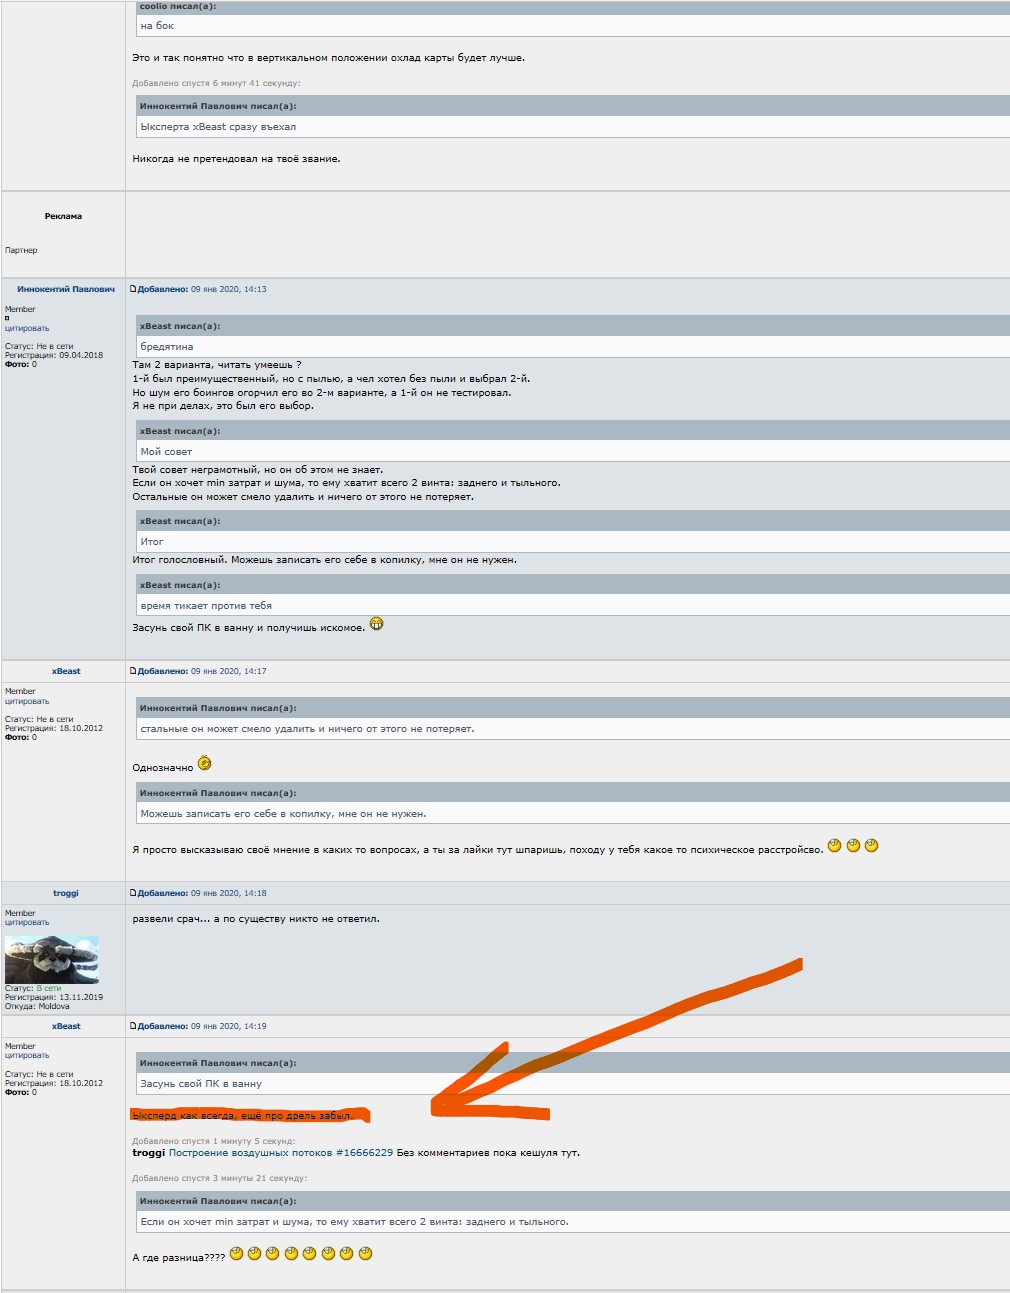This screenshot has width=1010, height=1293.
Task: Open troggi's avatar image
Action: point(52,960)
